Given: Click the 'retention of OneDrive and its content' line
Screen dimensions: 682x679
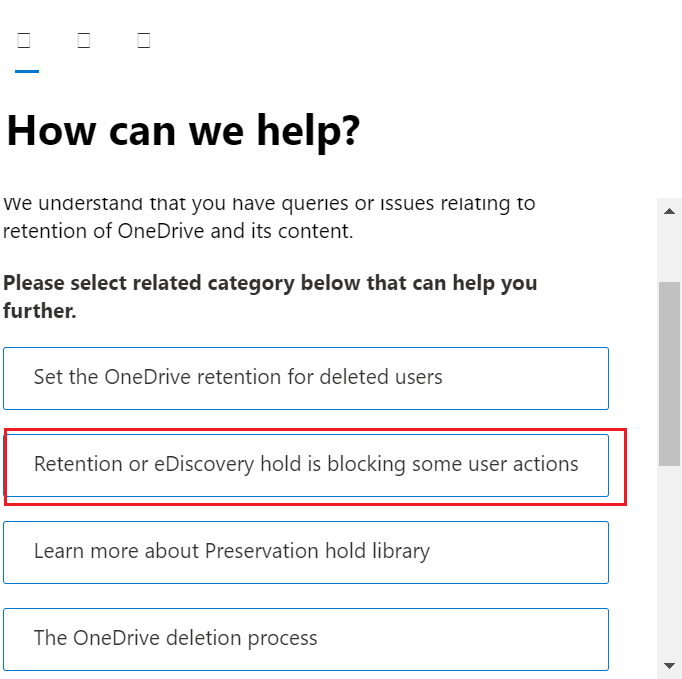Looking at the screenshot, I should (x=178, y=231).
